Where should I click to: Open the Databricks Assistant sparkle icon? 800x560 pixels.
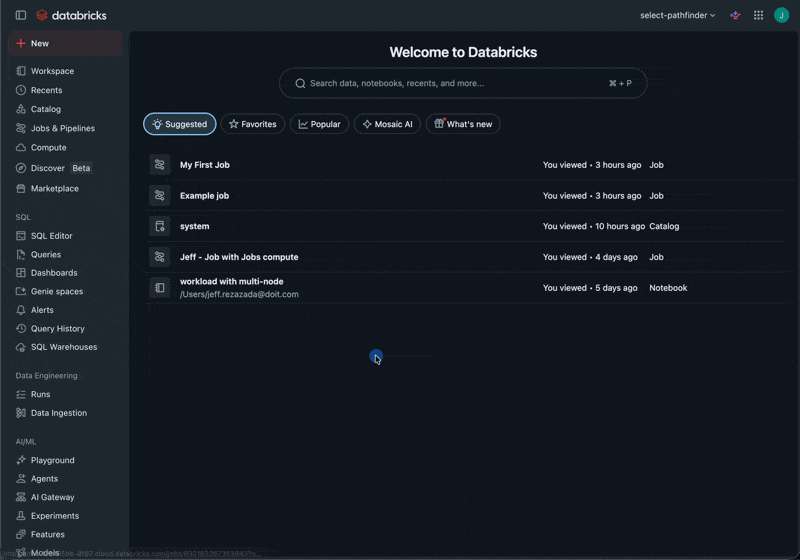click(735, 15)
